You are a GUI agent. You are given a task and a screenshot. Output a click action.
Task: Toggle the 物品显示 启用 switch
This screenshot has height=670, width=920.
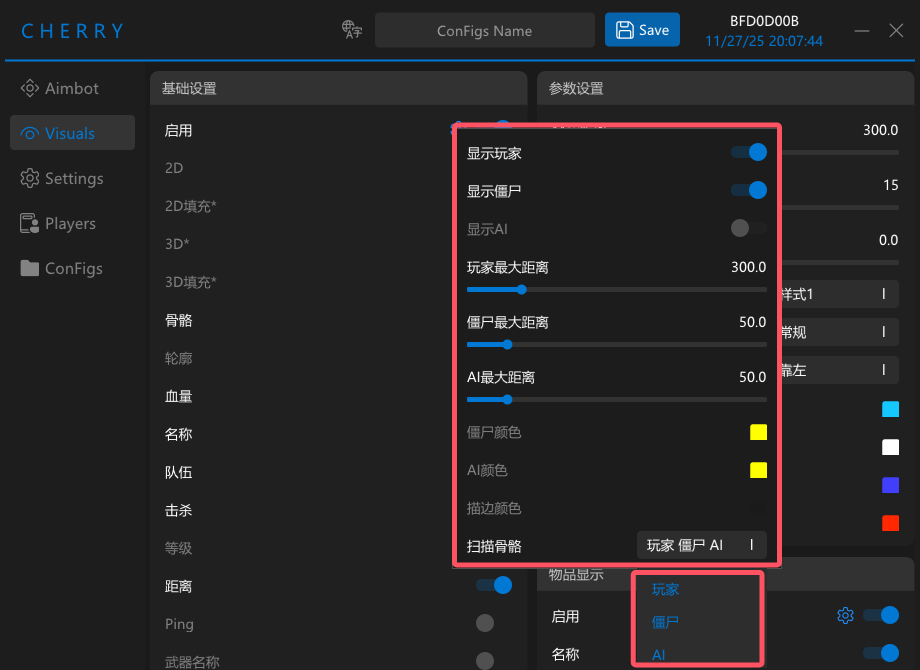[x=881, y=615]
